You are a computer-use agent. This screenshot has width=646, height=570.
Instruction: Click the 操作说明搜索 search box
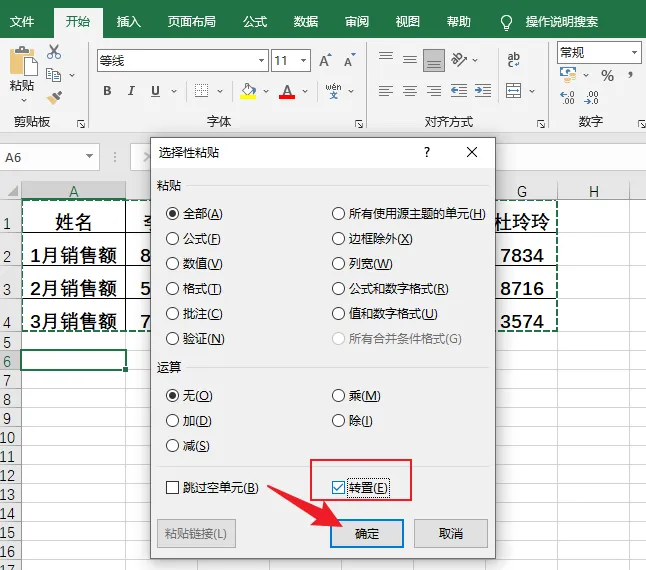[x=562, y=21]
